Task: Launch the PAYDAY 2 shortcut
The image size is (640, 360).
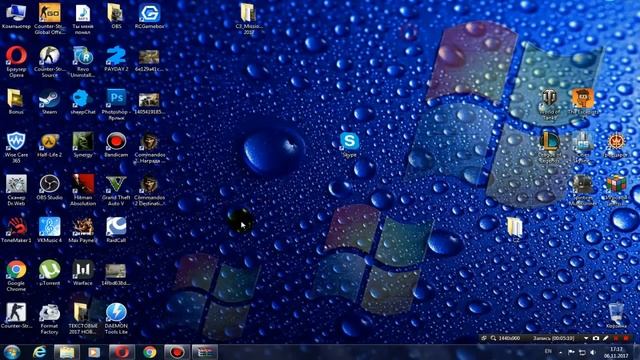Action: coord(116,59)
